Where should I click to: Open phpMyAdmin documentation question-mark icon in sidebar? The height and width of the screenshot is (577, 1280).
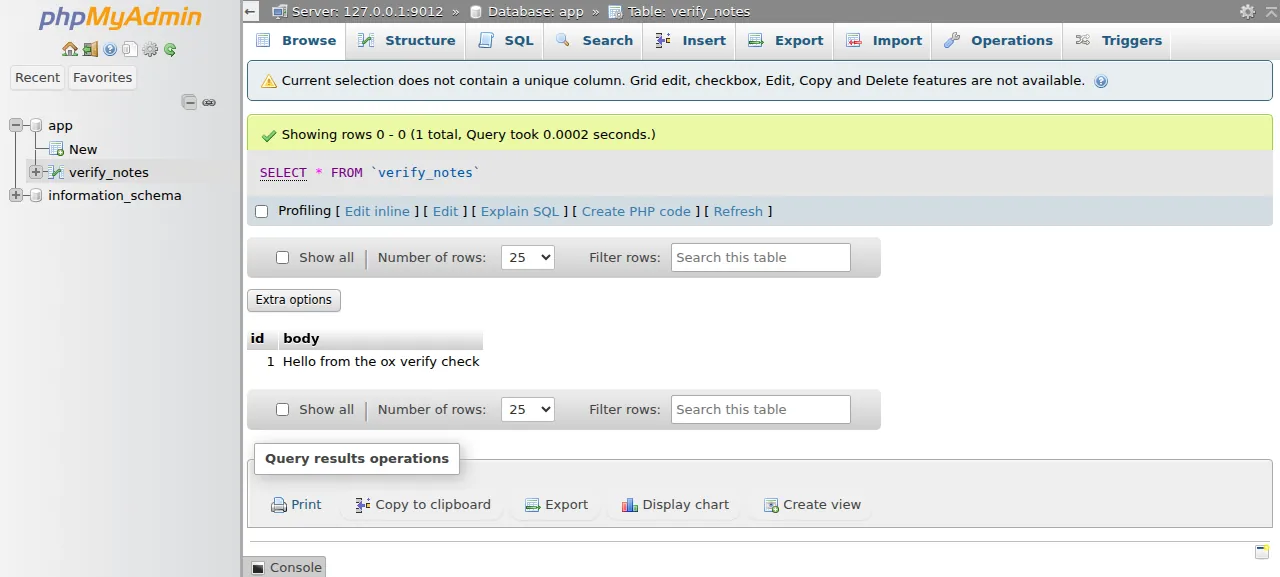(x=110, y=49)
